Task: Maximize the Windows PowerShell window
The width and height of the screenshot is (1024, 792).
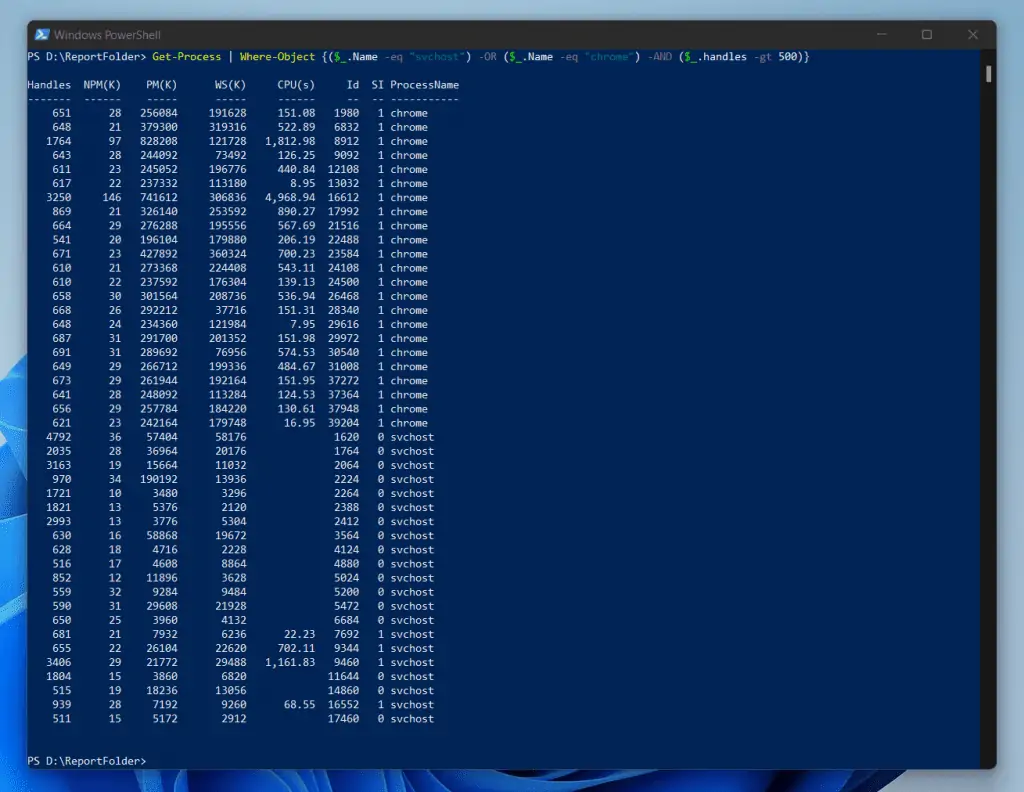Action: pos(927,34)
